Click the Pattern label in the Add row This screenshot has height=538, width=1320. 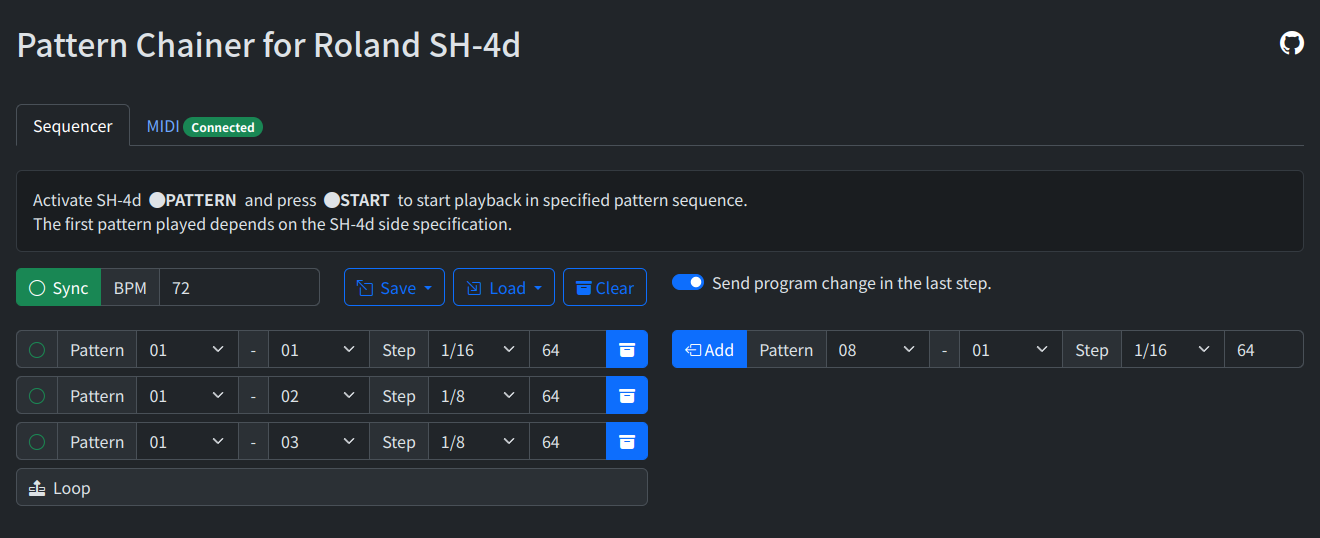(786, 350)
